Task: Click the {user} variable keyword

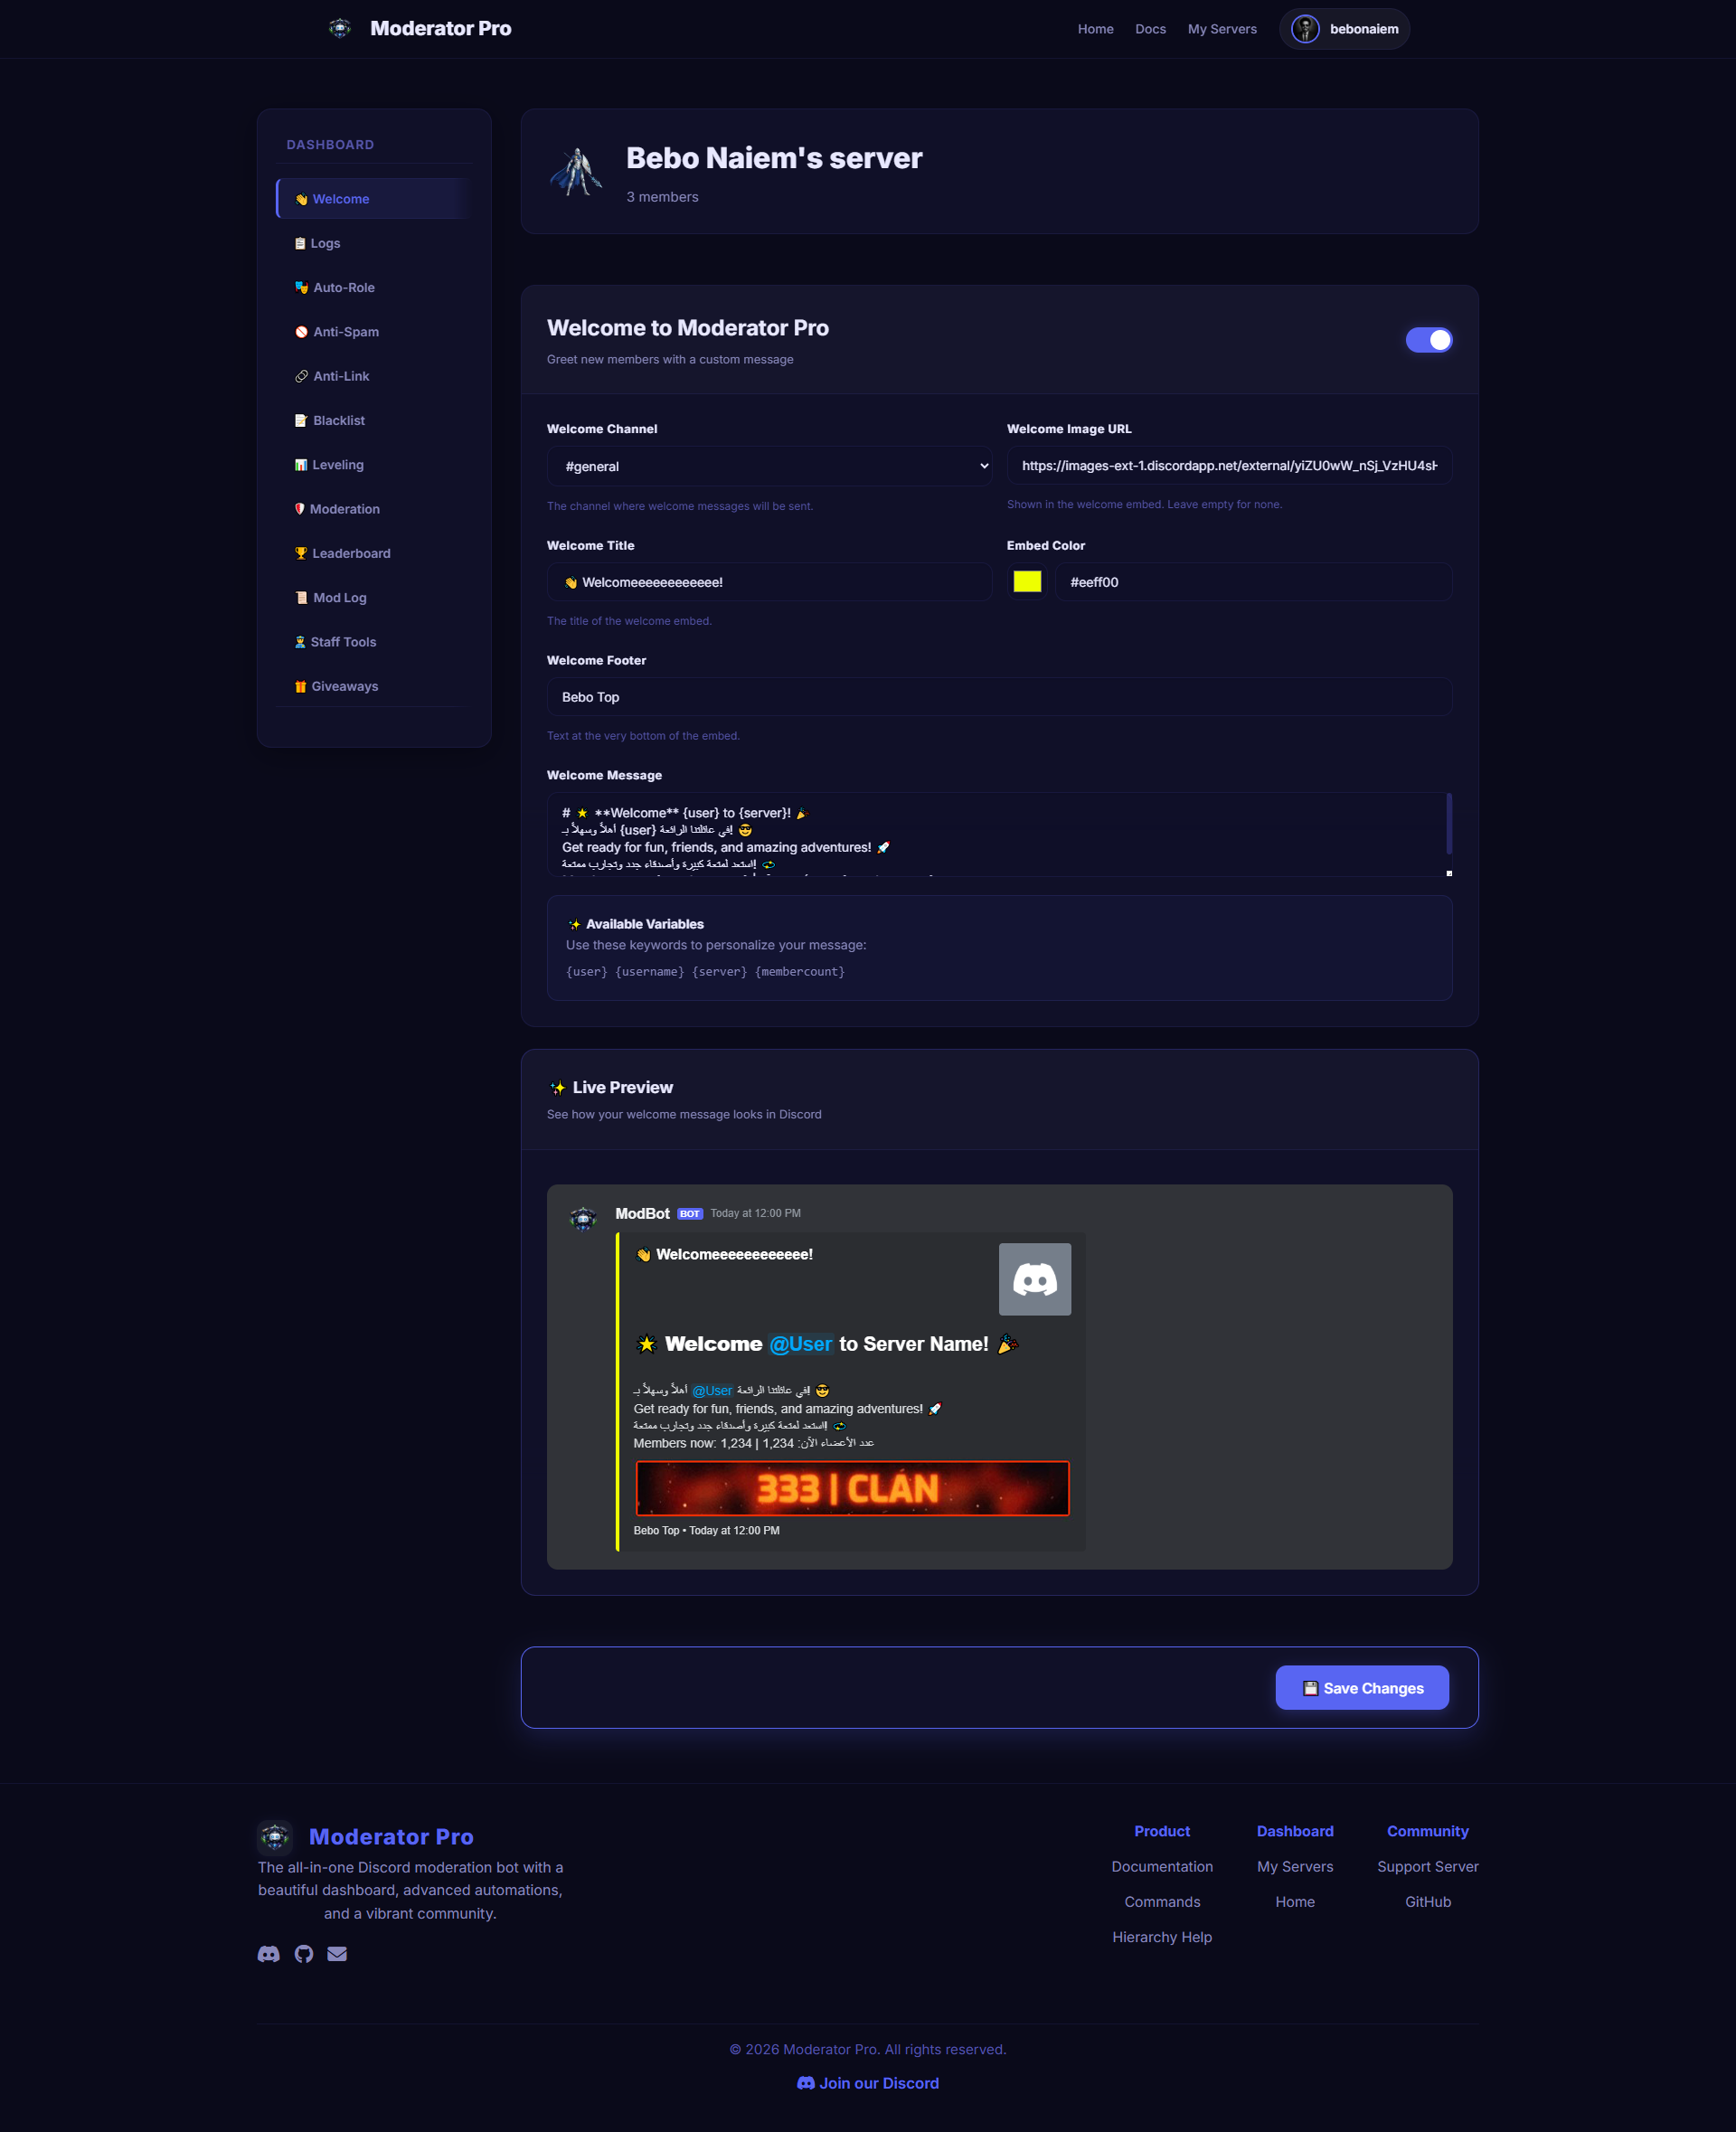Action: tap(586, 972)
